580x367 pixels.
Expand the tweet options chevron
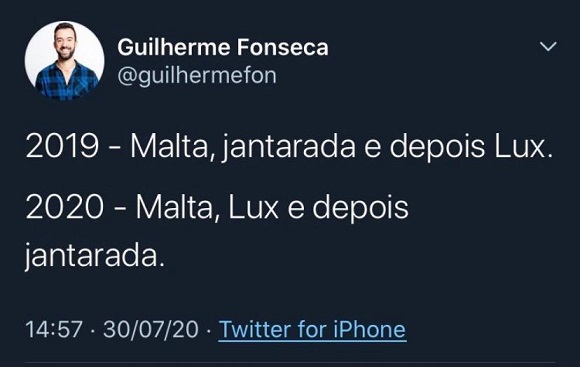click(x=548, y=46)
